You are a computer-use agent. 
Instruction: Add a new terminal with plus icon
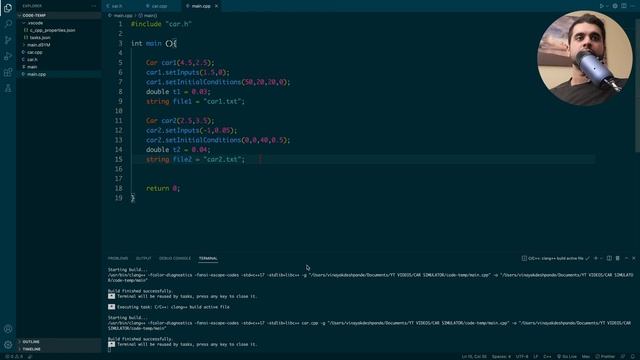pos(596,258)
